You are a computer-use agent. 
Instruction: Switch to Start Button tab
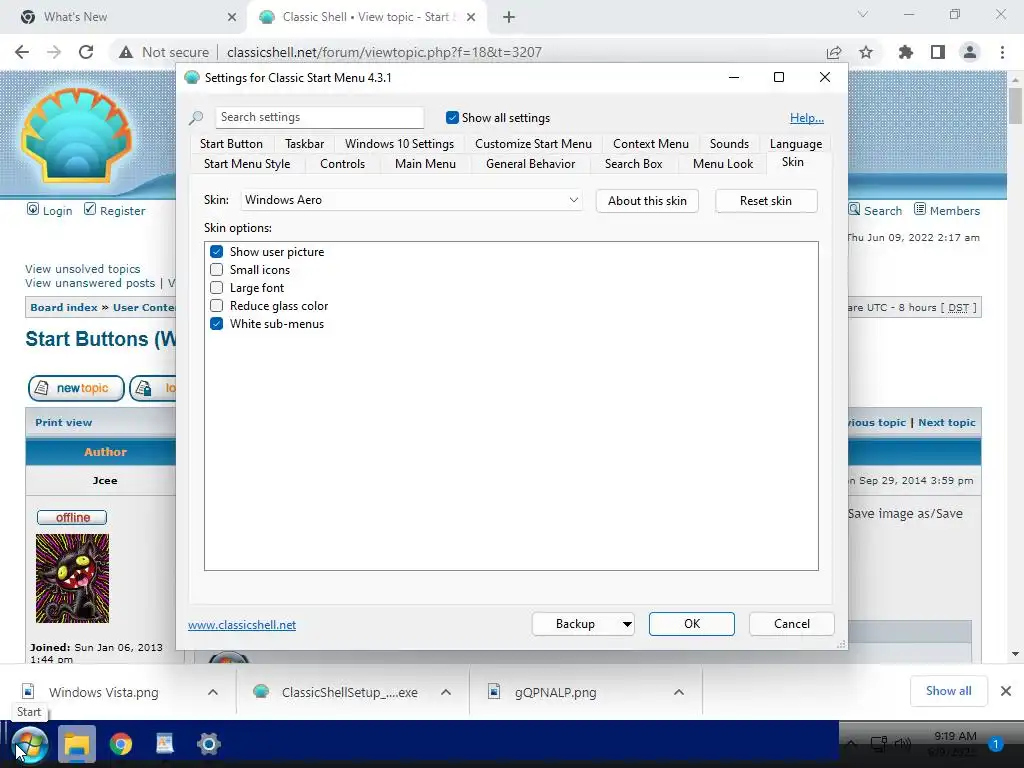click(x=231, y=144)
